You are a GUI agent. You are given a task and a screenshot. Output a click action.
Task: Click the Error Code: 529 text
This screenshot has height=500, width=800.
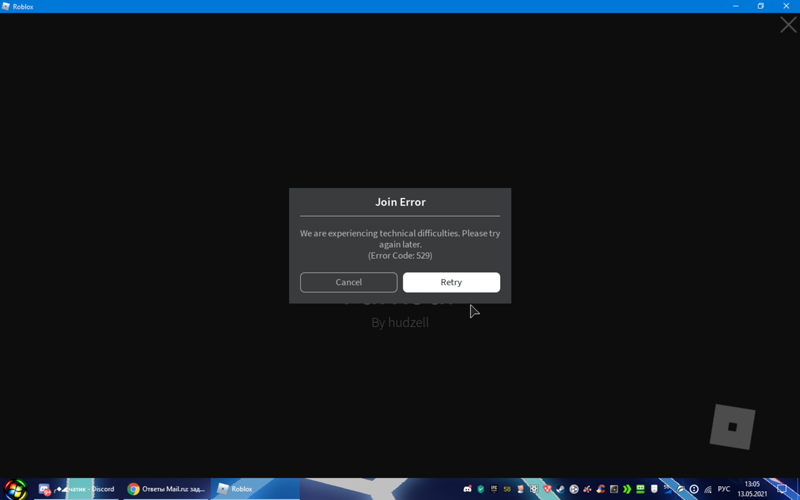(x=400, y=255)
